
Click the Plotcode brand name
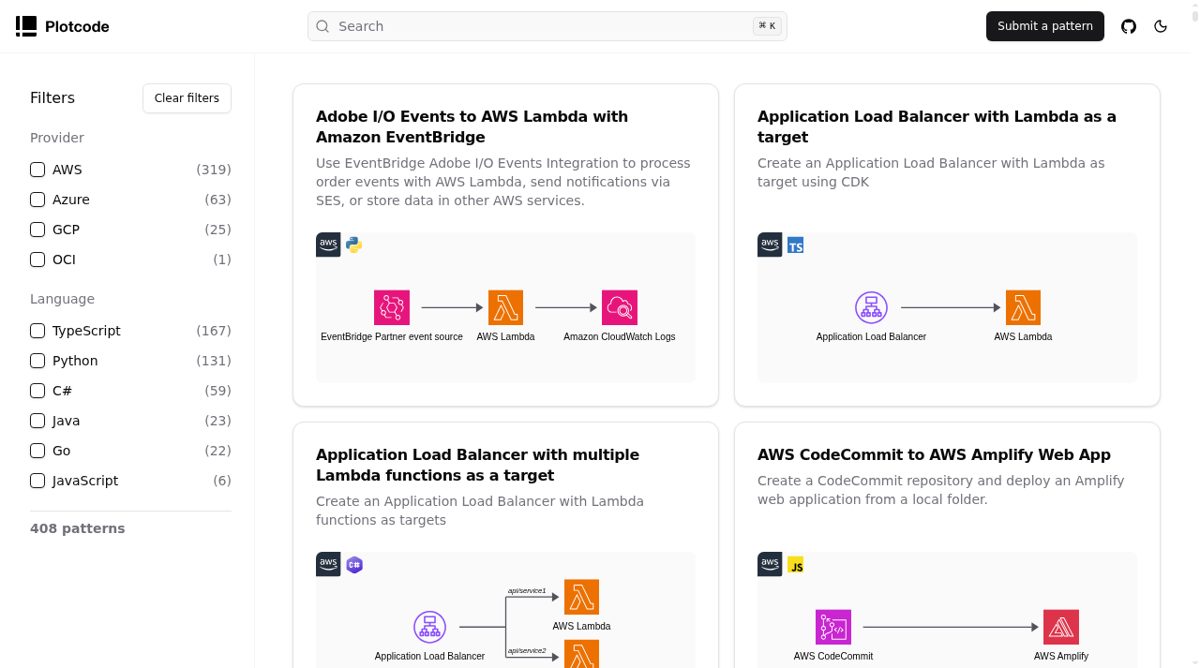[77, 27]
